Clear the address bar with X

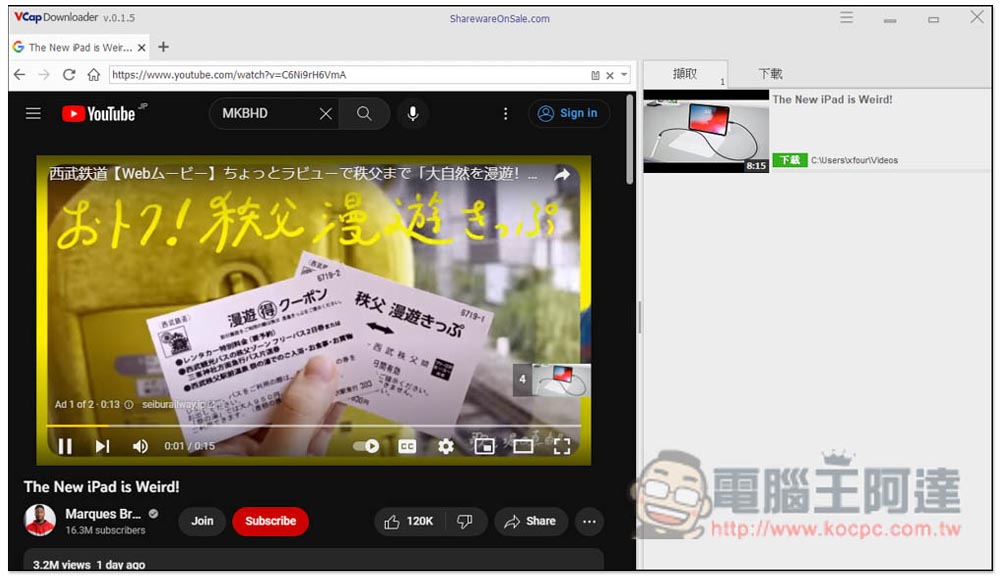pyautogui.click(x=610, y=75)
